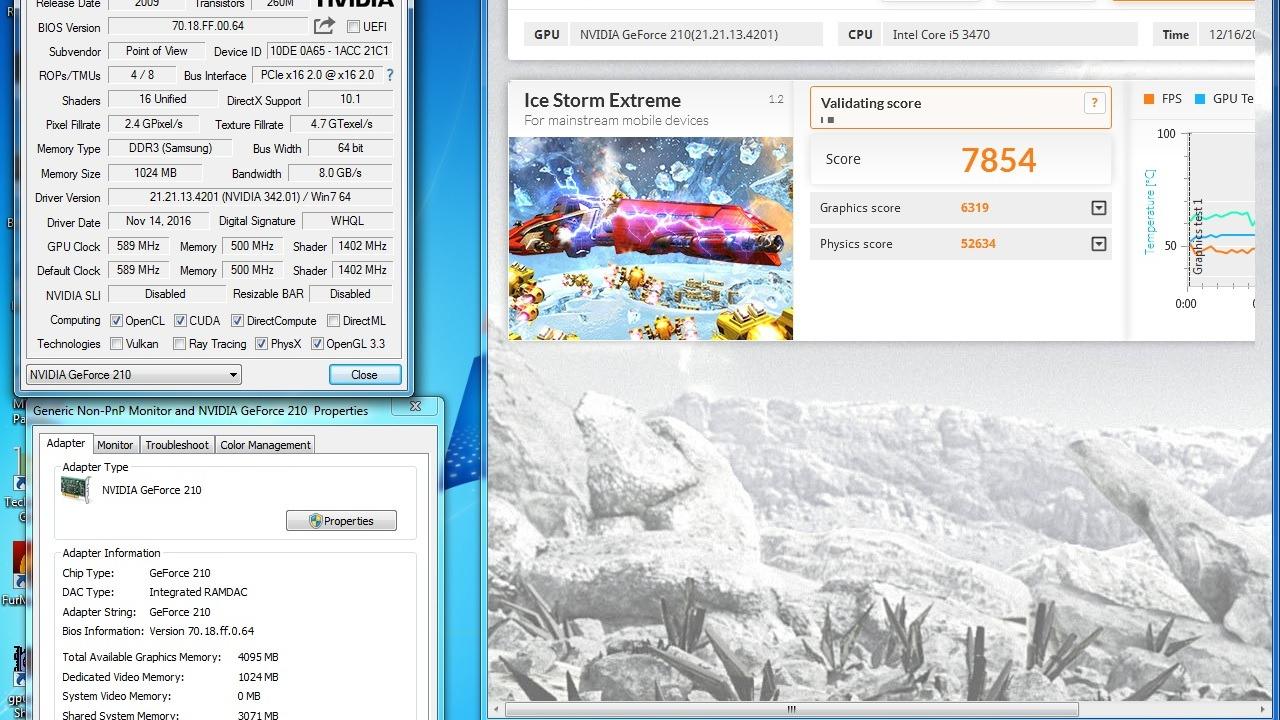
Task: Close the monitor Properties dialog
Action: [415, 406]
